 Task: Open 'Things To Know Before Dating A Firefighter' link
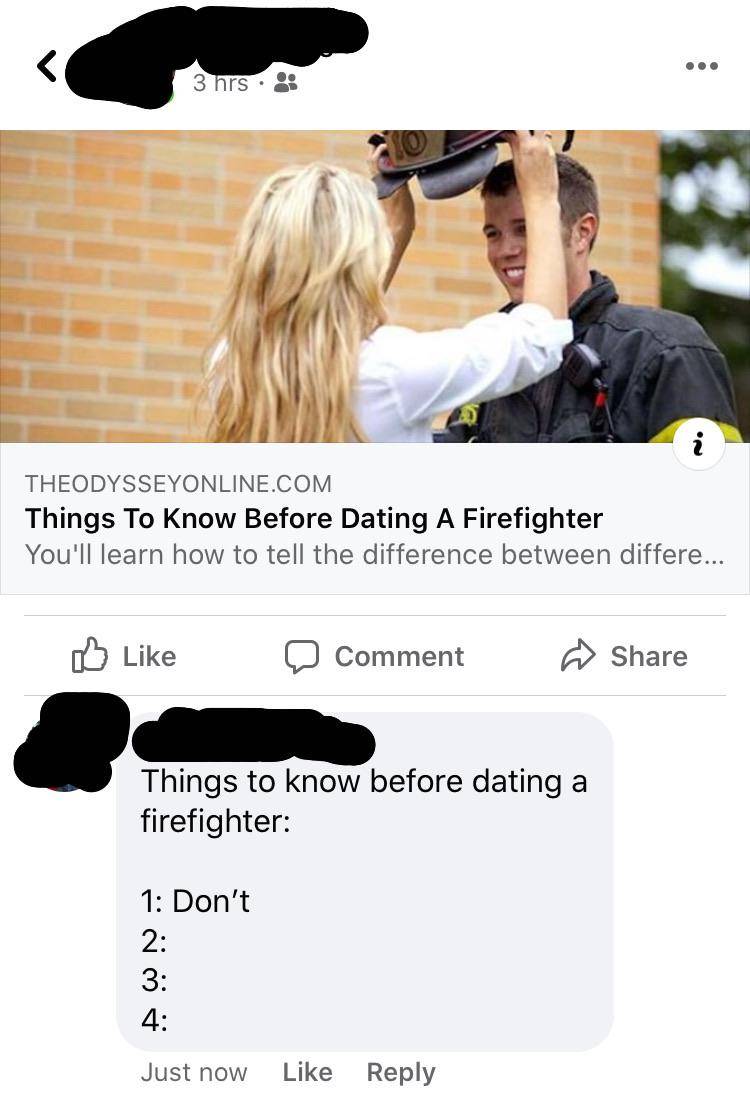pyautogui.click(x=314, y=519)
